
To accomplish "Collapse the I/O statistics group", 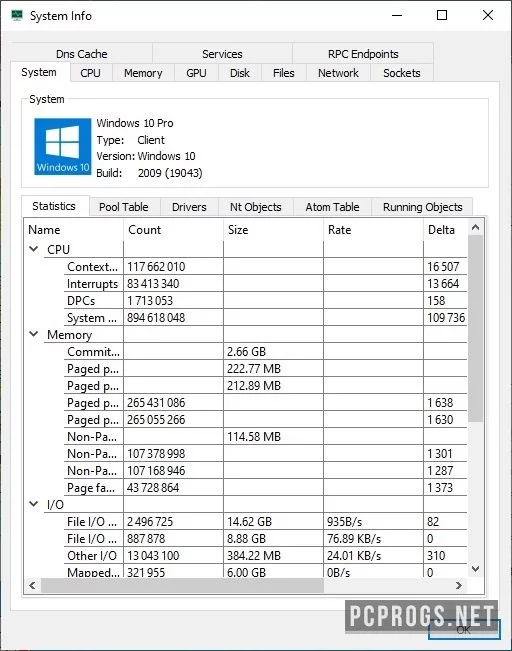I will [x=34, y=504].
